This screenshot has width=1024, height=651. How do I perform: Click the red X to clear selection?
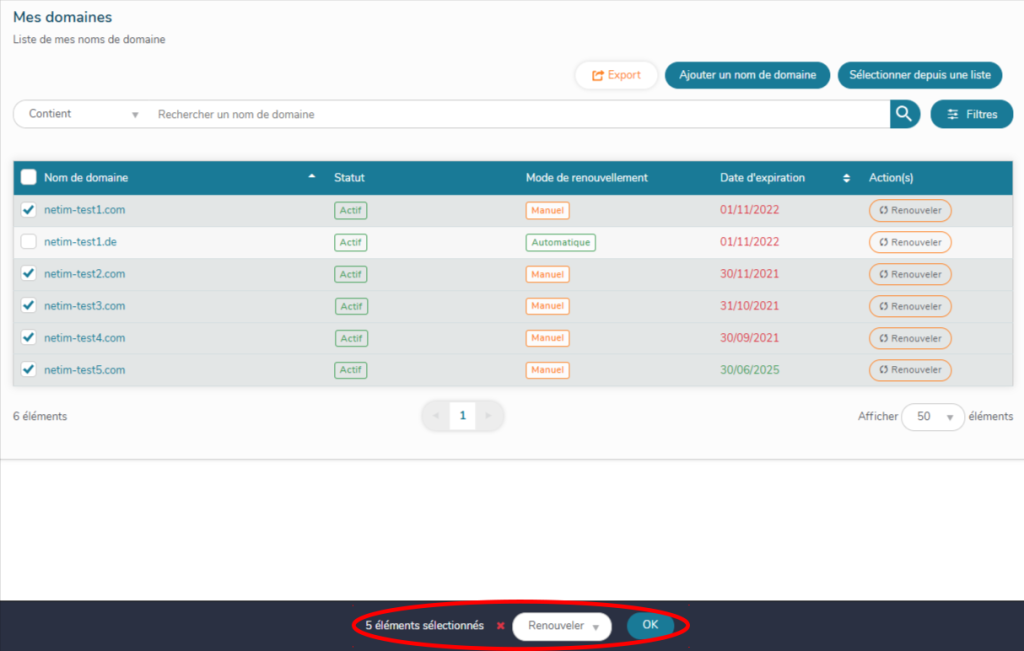(500, 626)
